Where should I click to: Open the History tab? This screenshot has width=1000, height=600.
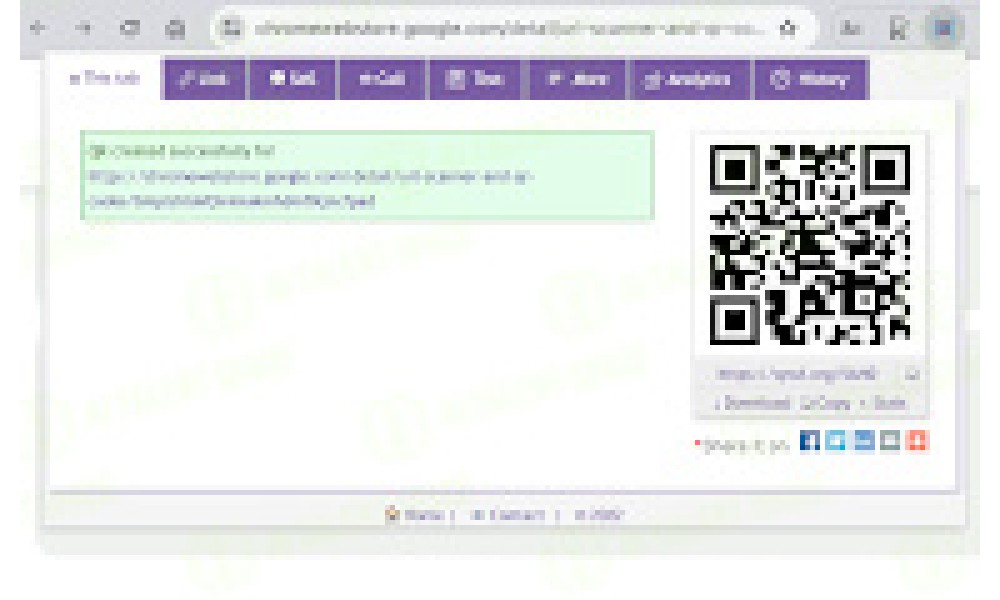pos(811,79)
